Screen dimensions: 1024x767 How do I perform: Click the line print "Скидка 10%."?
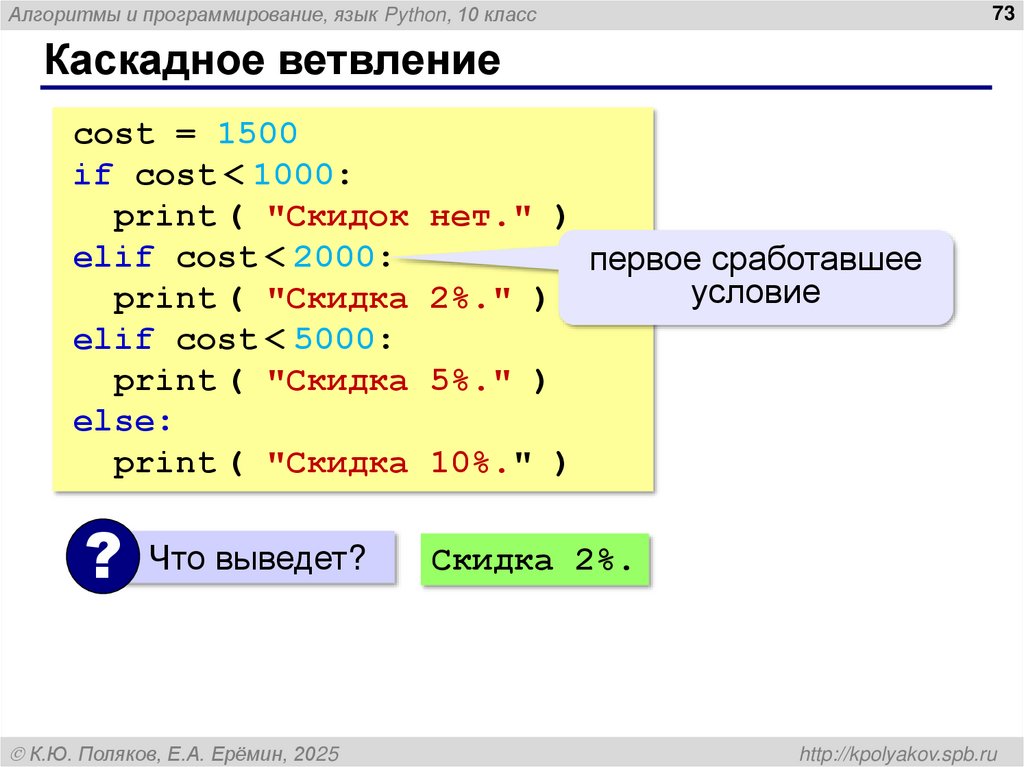[x=340, y=462]
